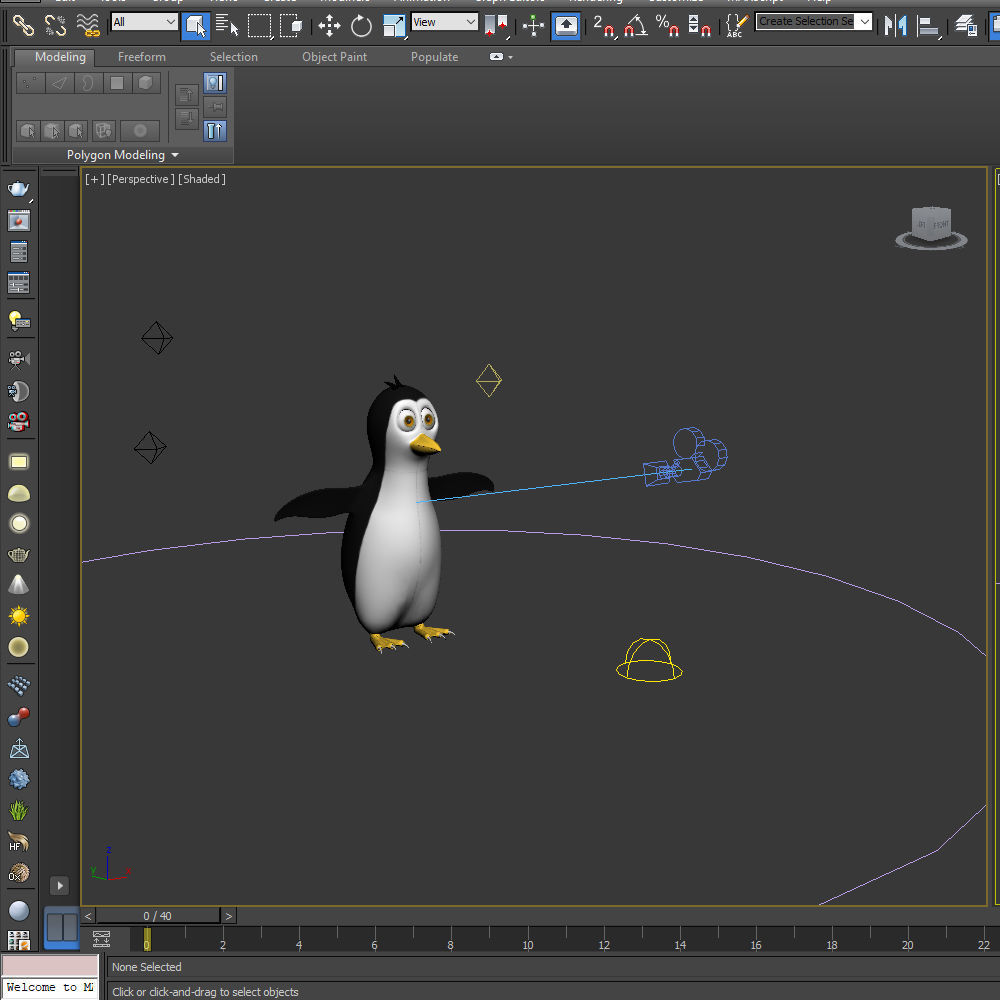Open the View reference coordinate dropdown
Image resolution: width=1000 pixels, height=1000 pixels.
pyautogui.click(x=444, y=22)
